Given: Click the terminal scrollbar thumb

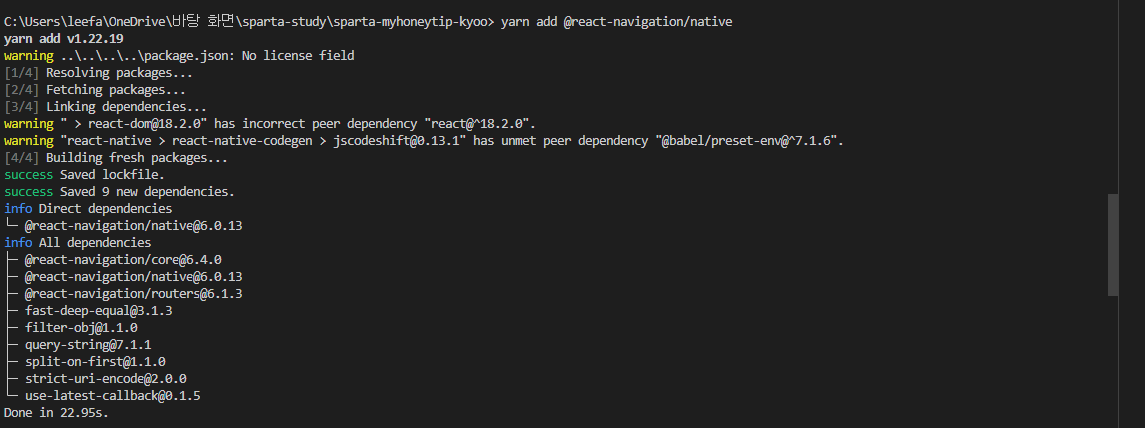Looking at the screenshot, I should click(1113, 245).
